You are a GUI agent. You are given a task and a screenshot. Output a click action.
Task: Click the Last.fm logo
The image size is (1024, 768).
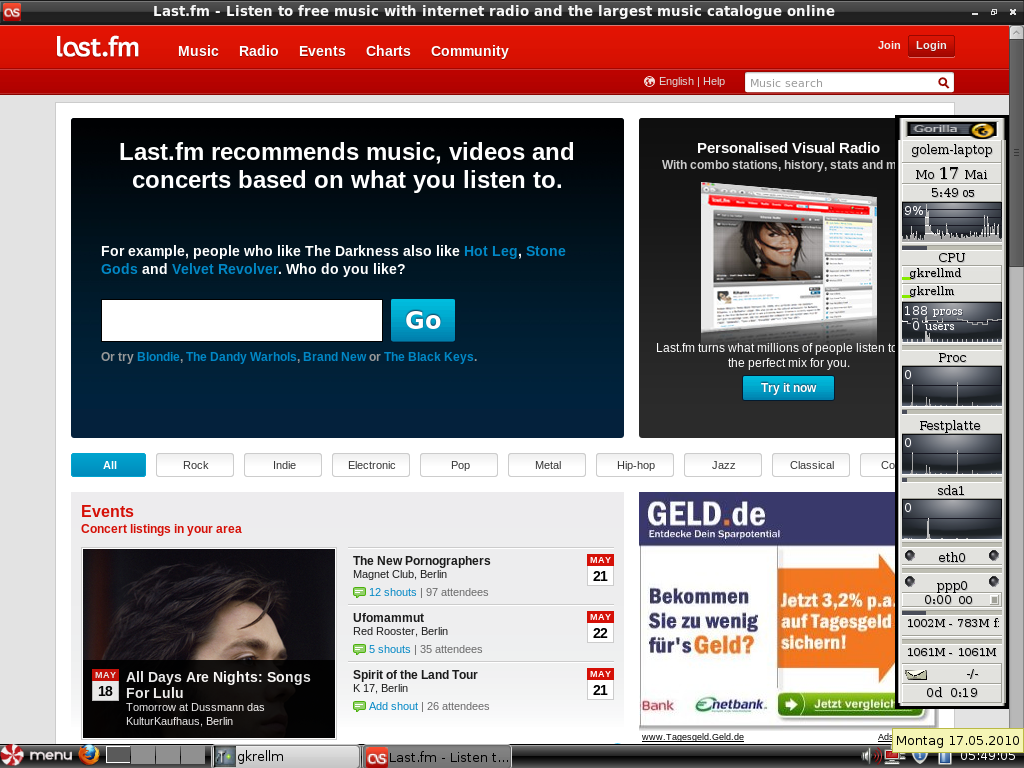97,46
